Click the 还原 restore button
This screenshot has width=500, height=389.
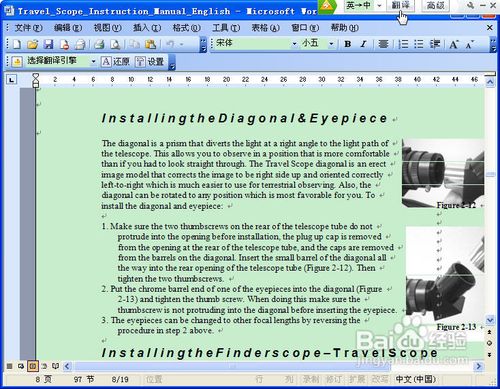[x=116, y=62]
